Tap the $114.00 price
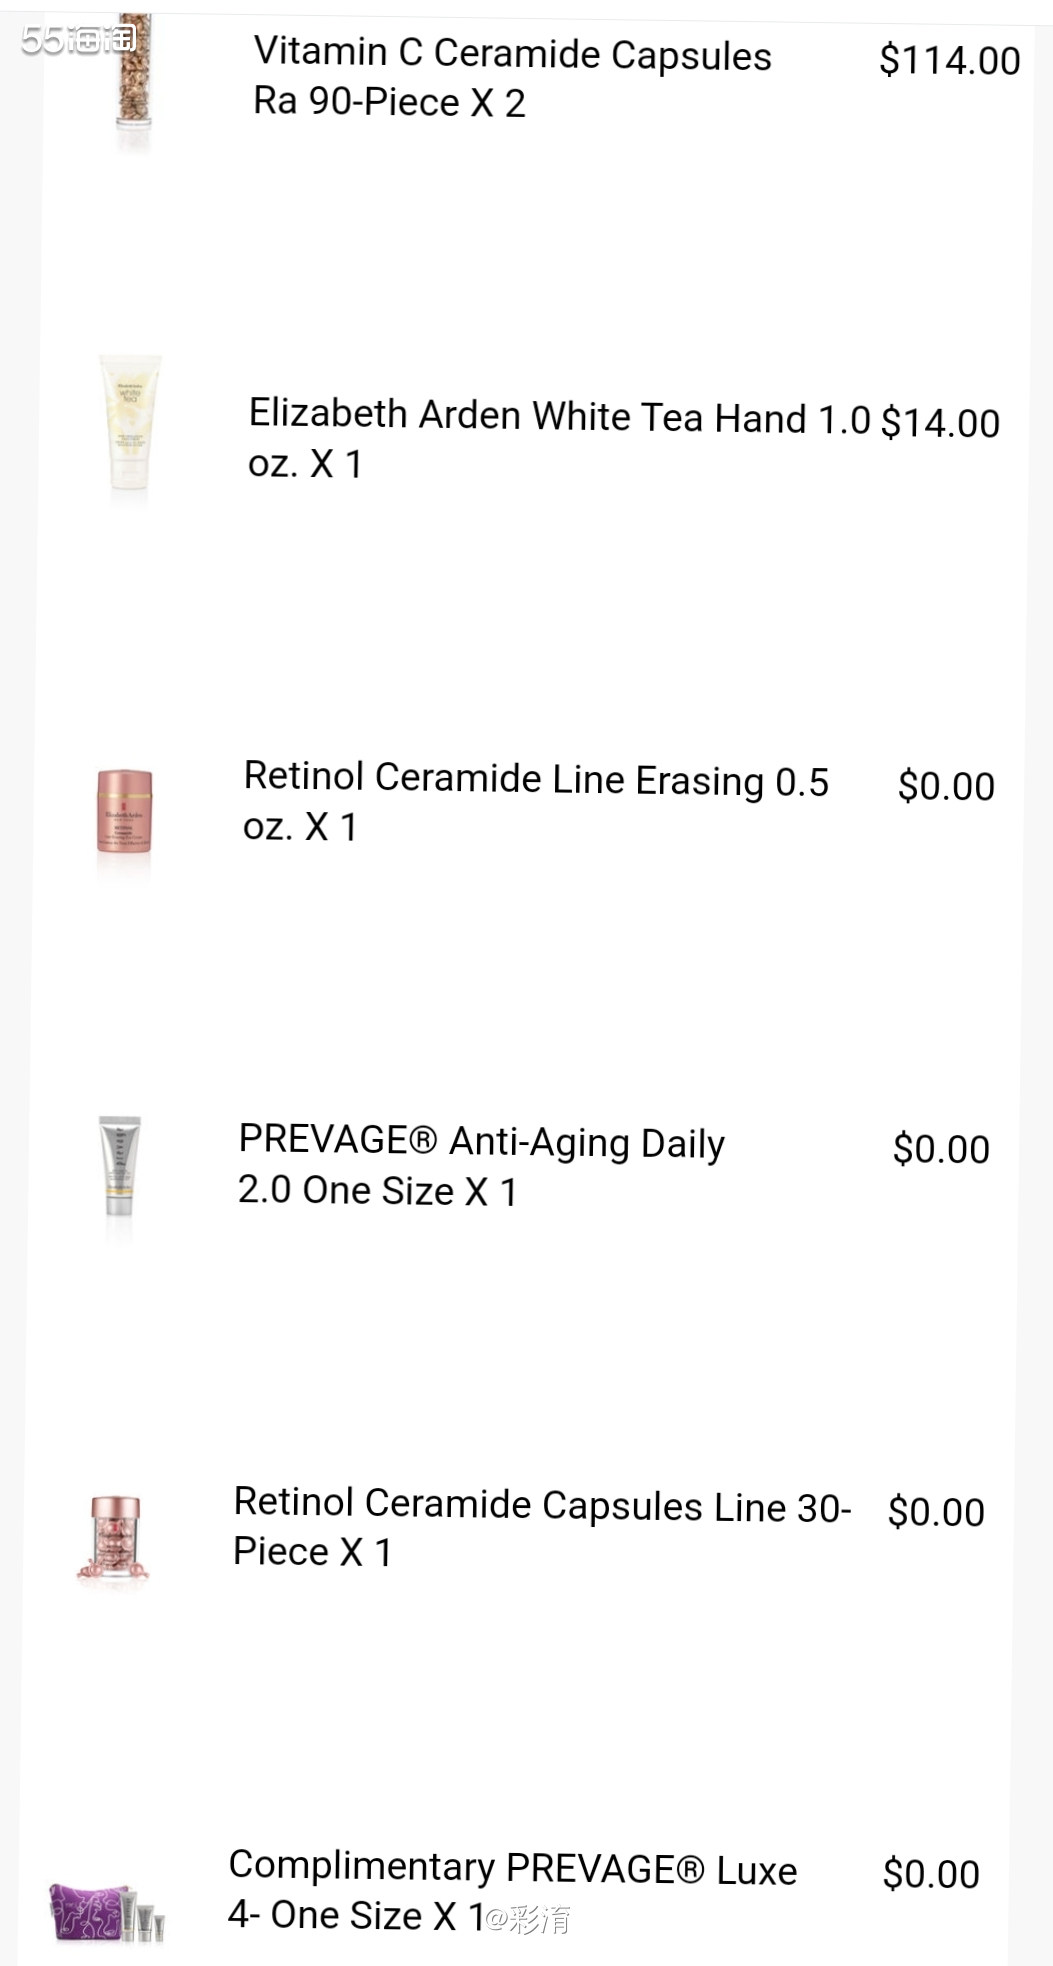 (x=950, y=61)
